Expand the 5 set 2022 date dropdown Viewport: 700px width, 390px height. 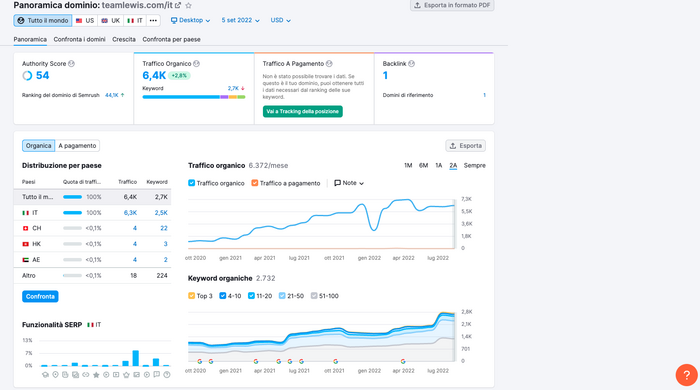[241, 21]
